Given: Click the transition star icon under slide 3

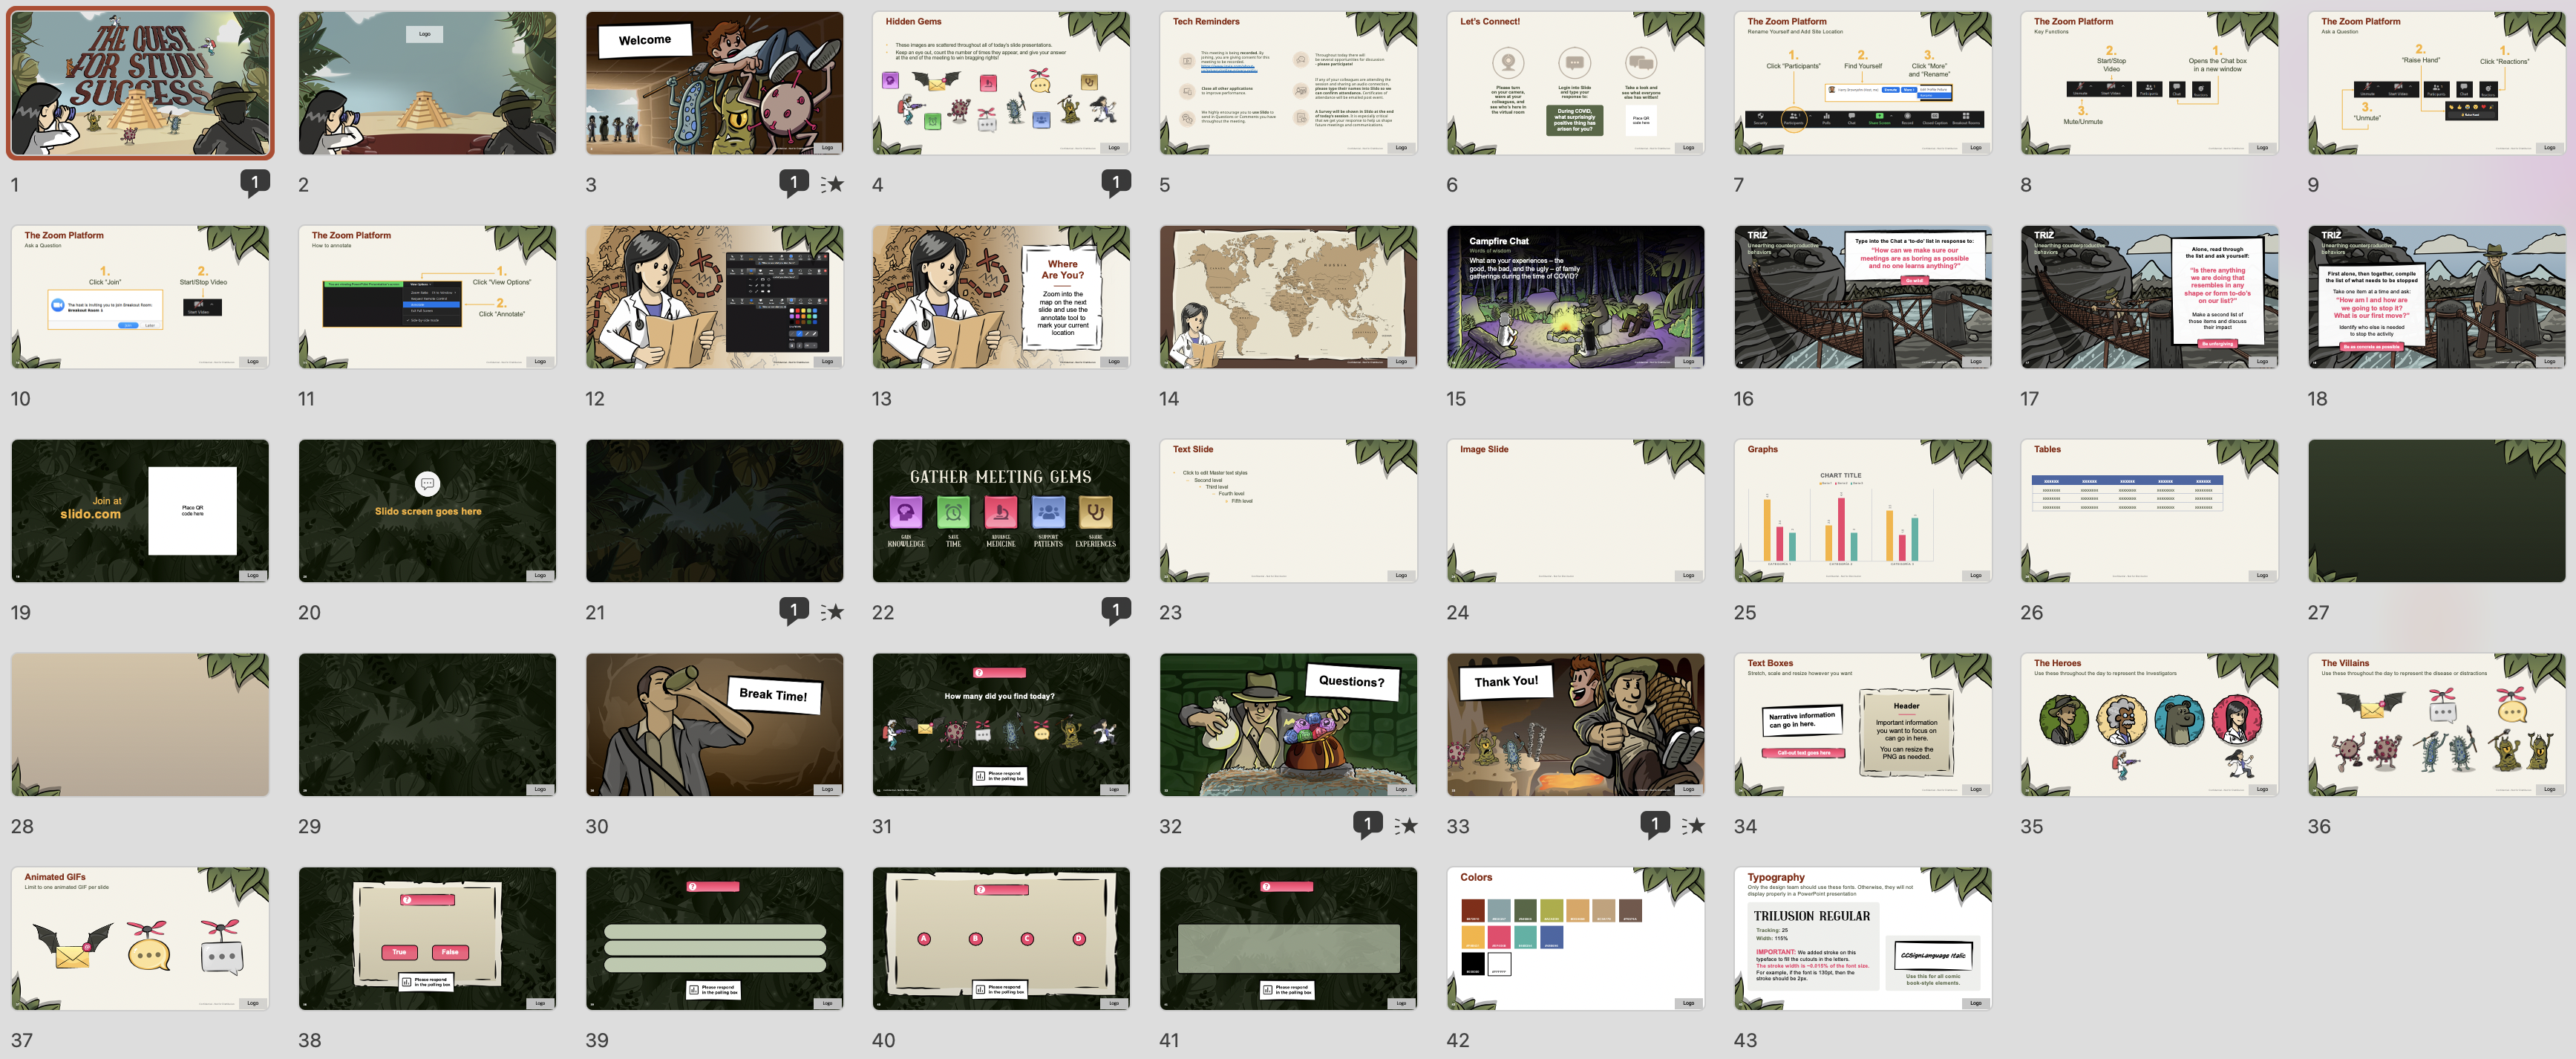Looking at the screenshot, I should point(832,184).
